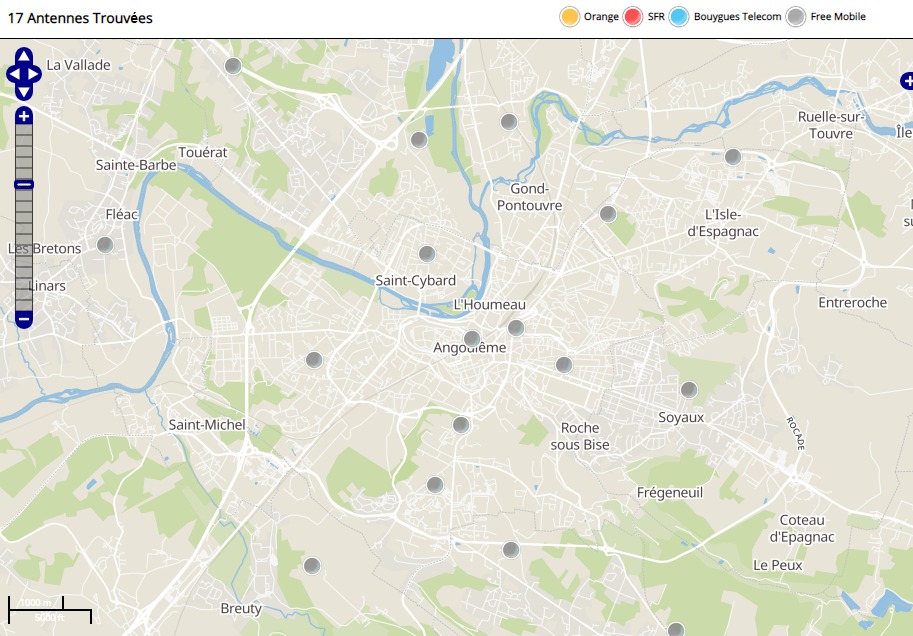
Task: Zoom out using the bottom minus button
Action: (x=24, y=319)
